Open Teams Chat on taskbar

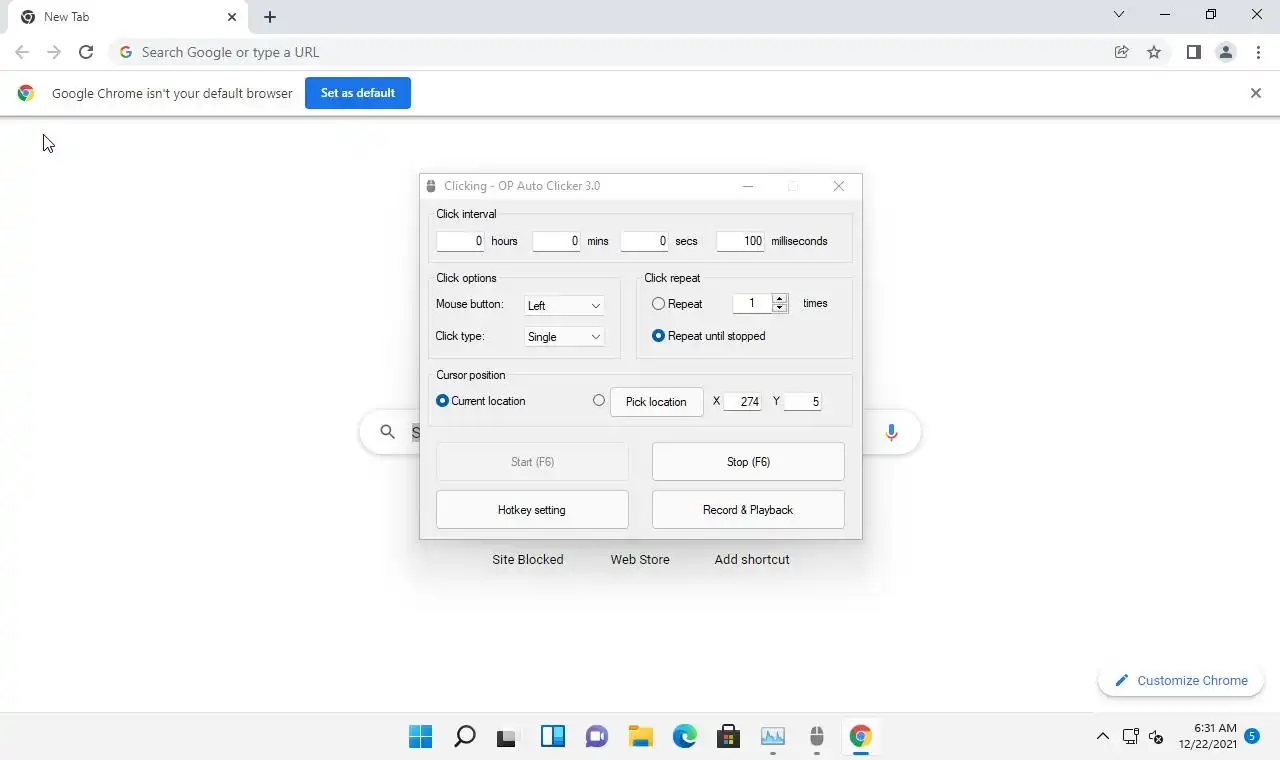[596, 737]
